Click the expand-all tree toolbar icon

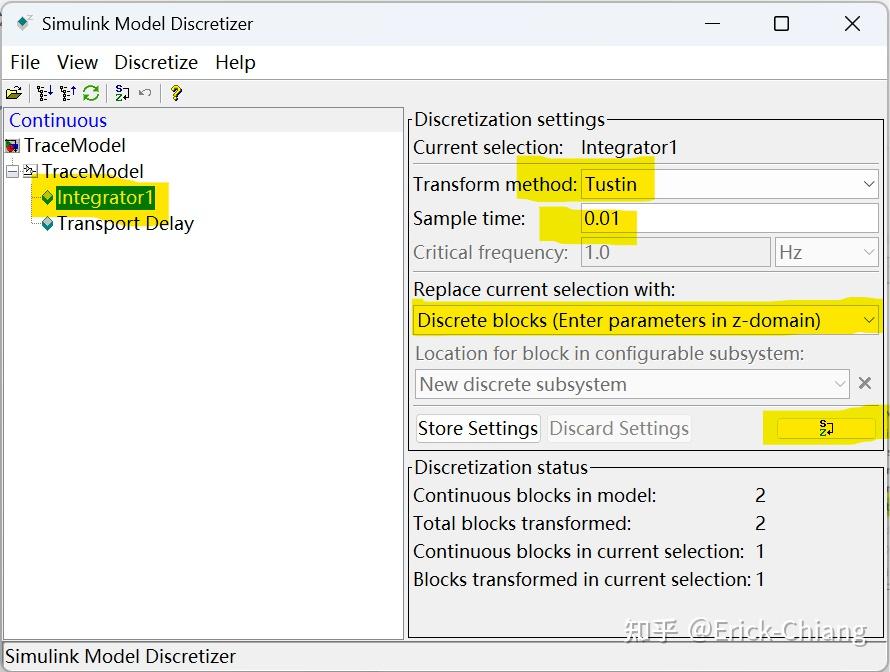point(43,93)
